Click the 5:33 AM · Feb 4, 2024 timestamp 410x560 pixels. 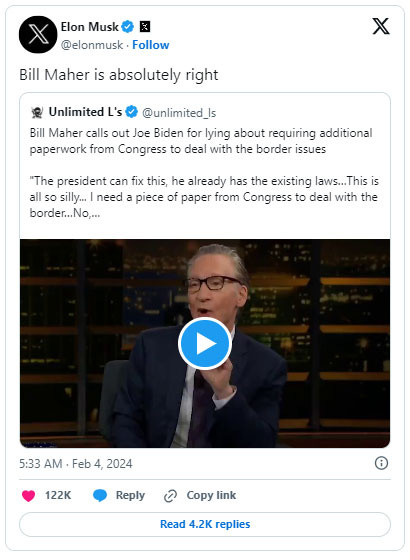click(76, 464)
